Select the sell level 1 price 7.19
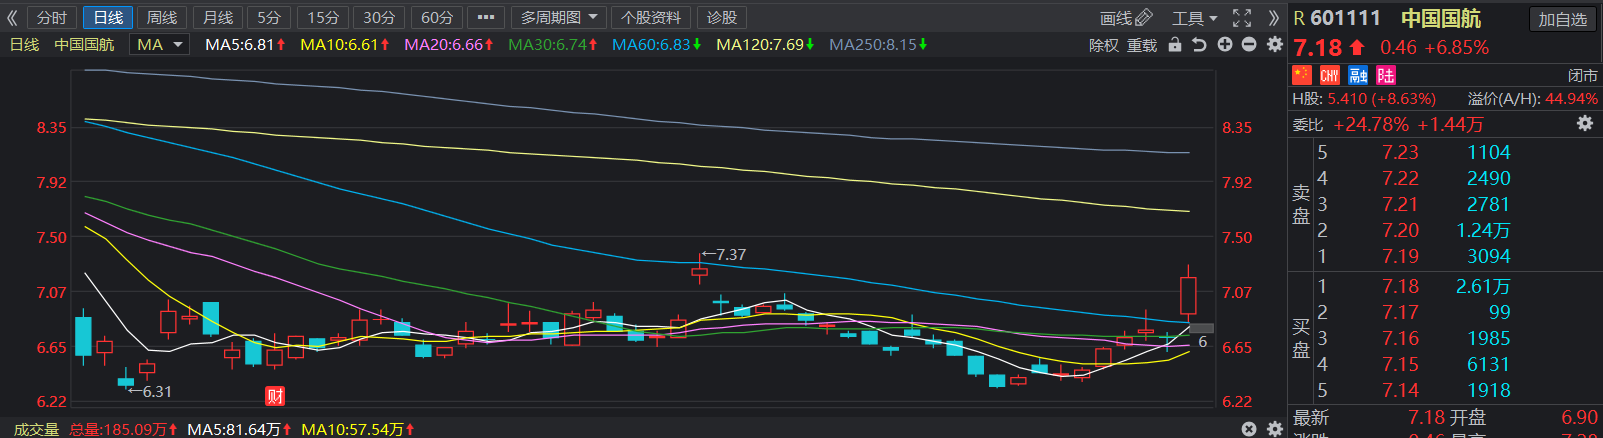This screenshot has height=438, width=1603. tap(1400, 256)
